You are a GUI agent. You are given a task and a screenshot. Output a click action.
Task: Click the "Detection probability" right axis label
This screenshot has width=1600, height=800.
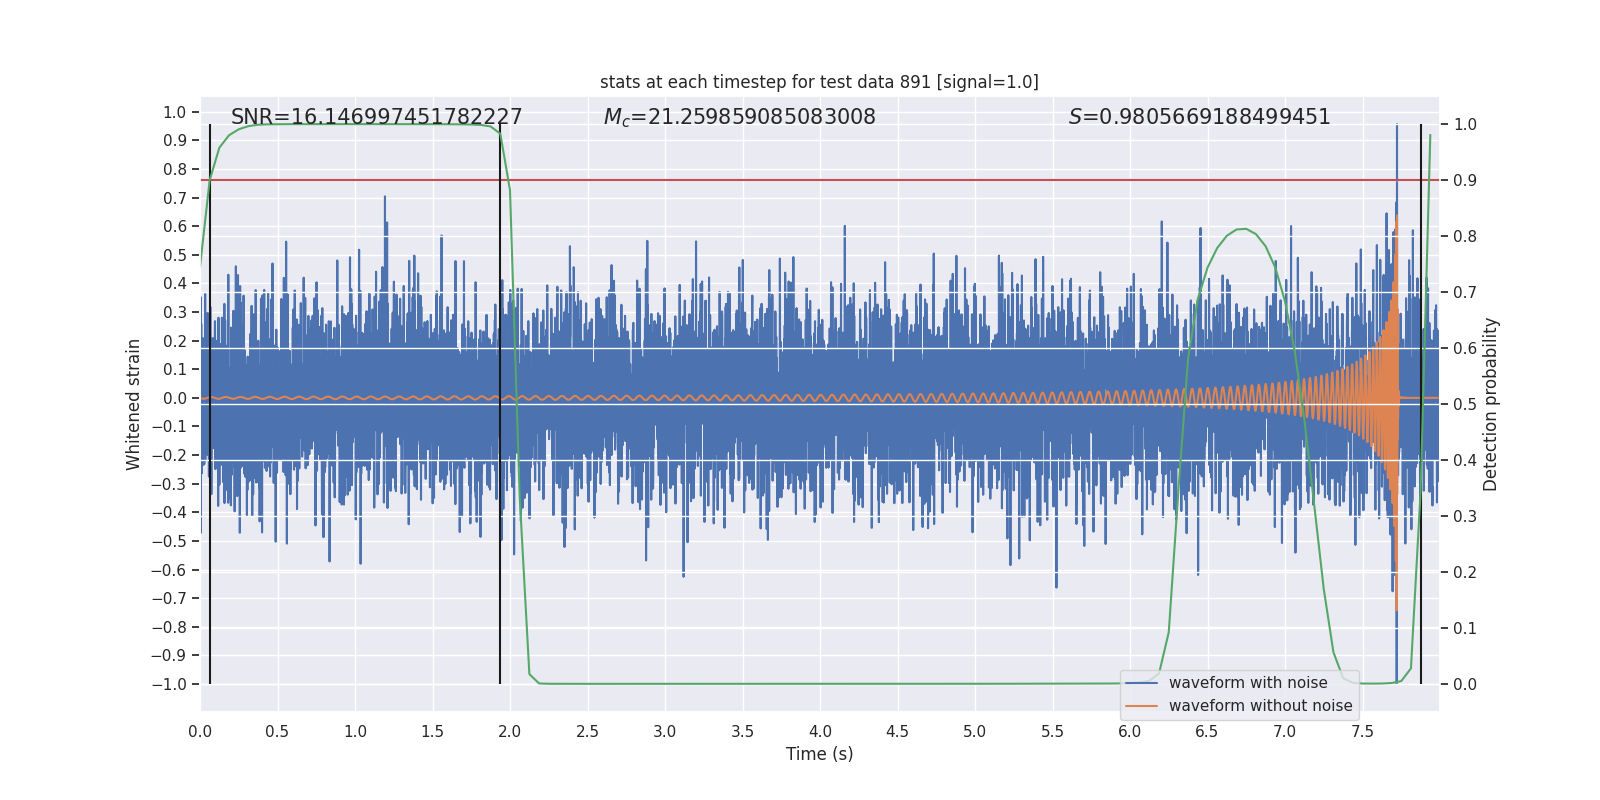pyautogui.click(x=1491, y=404)
